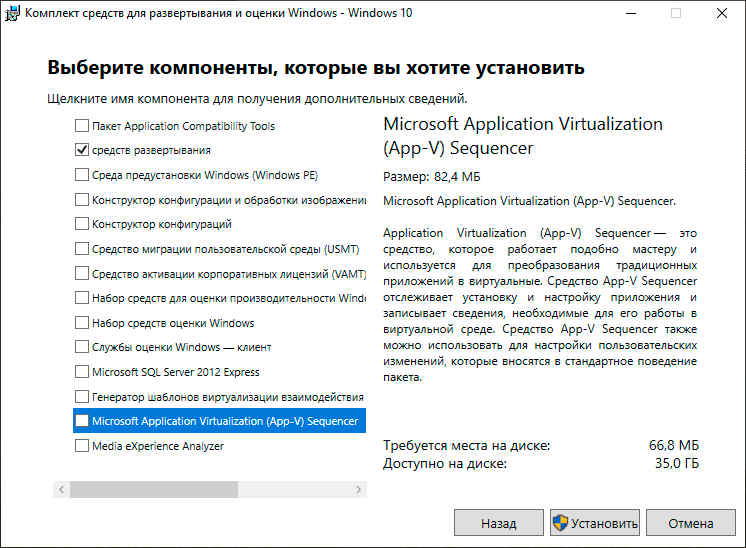Tick the Media eXperience Analyzer checkbox

(81, 446)
